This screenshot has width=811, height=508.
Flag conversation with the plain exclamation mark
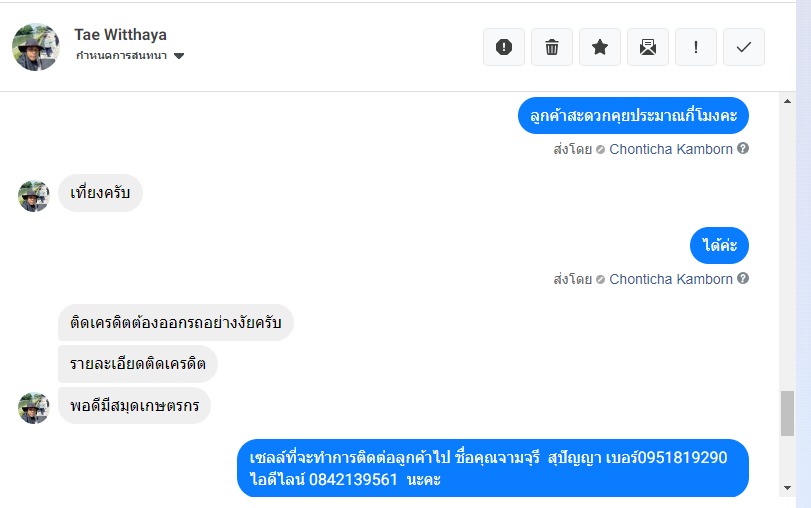(x=696, y=47)
